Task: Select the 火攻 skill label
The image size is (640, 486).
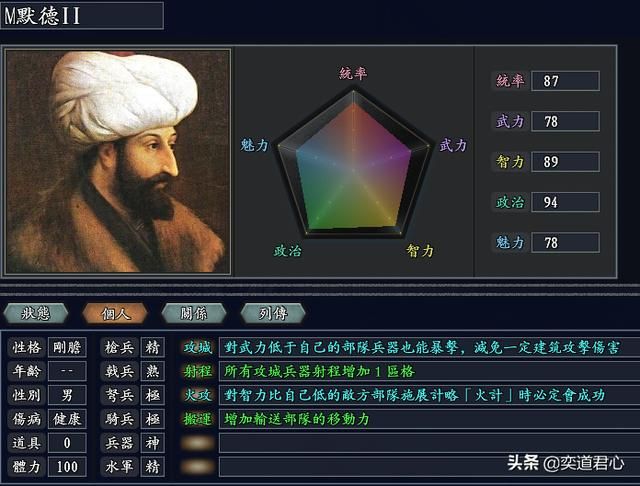Action: point(198,395)
